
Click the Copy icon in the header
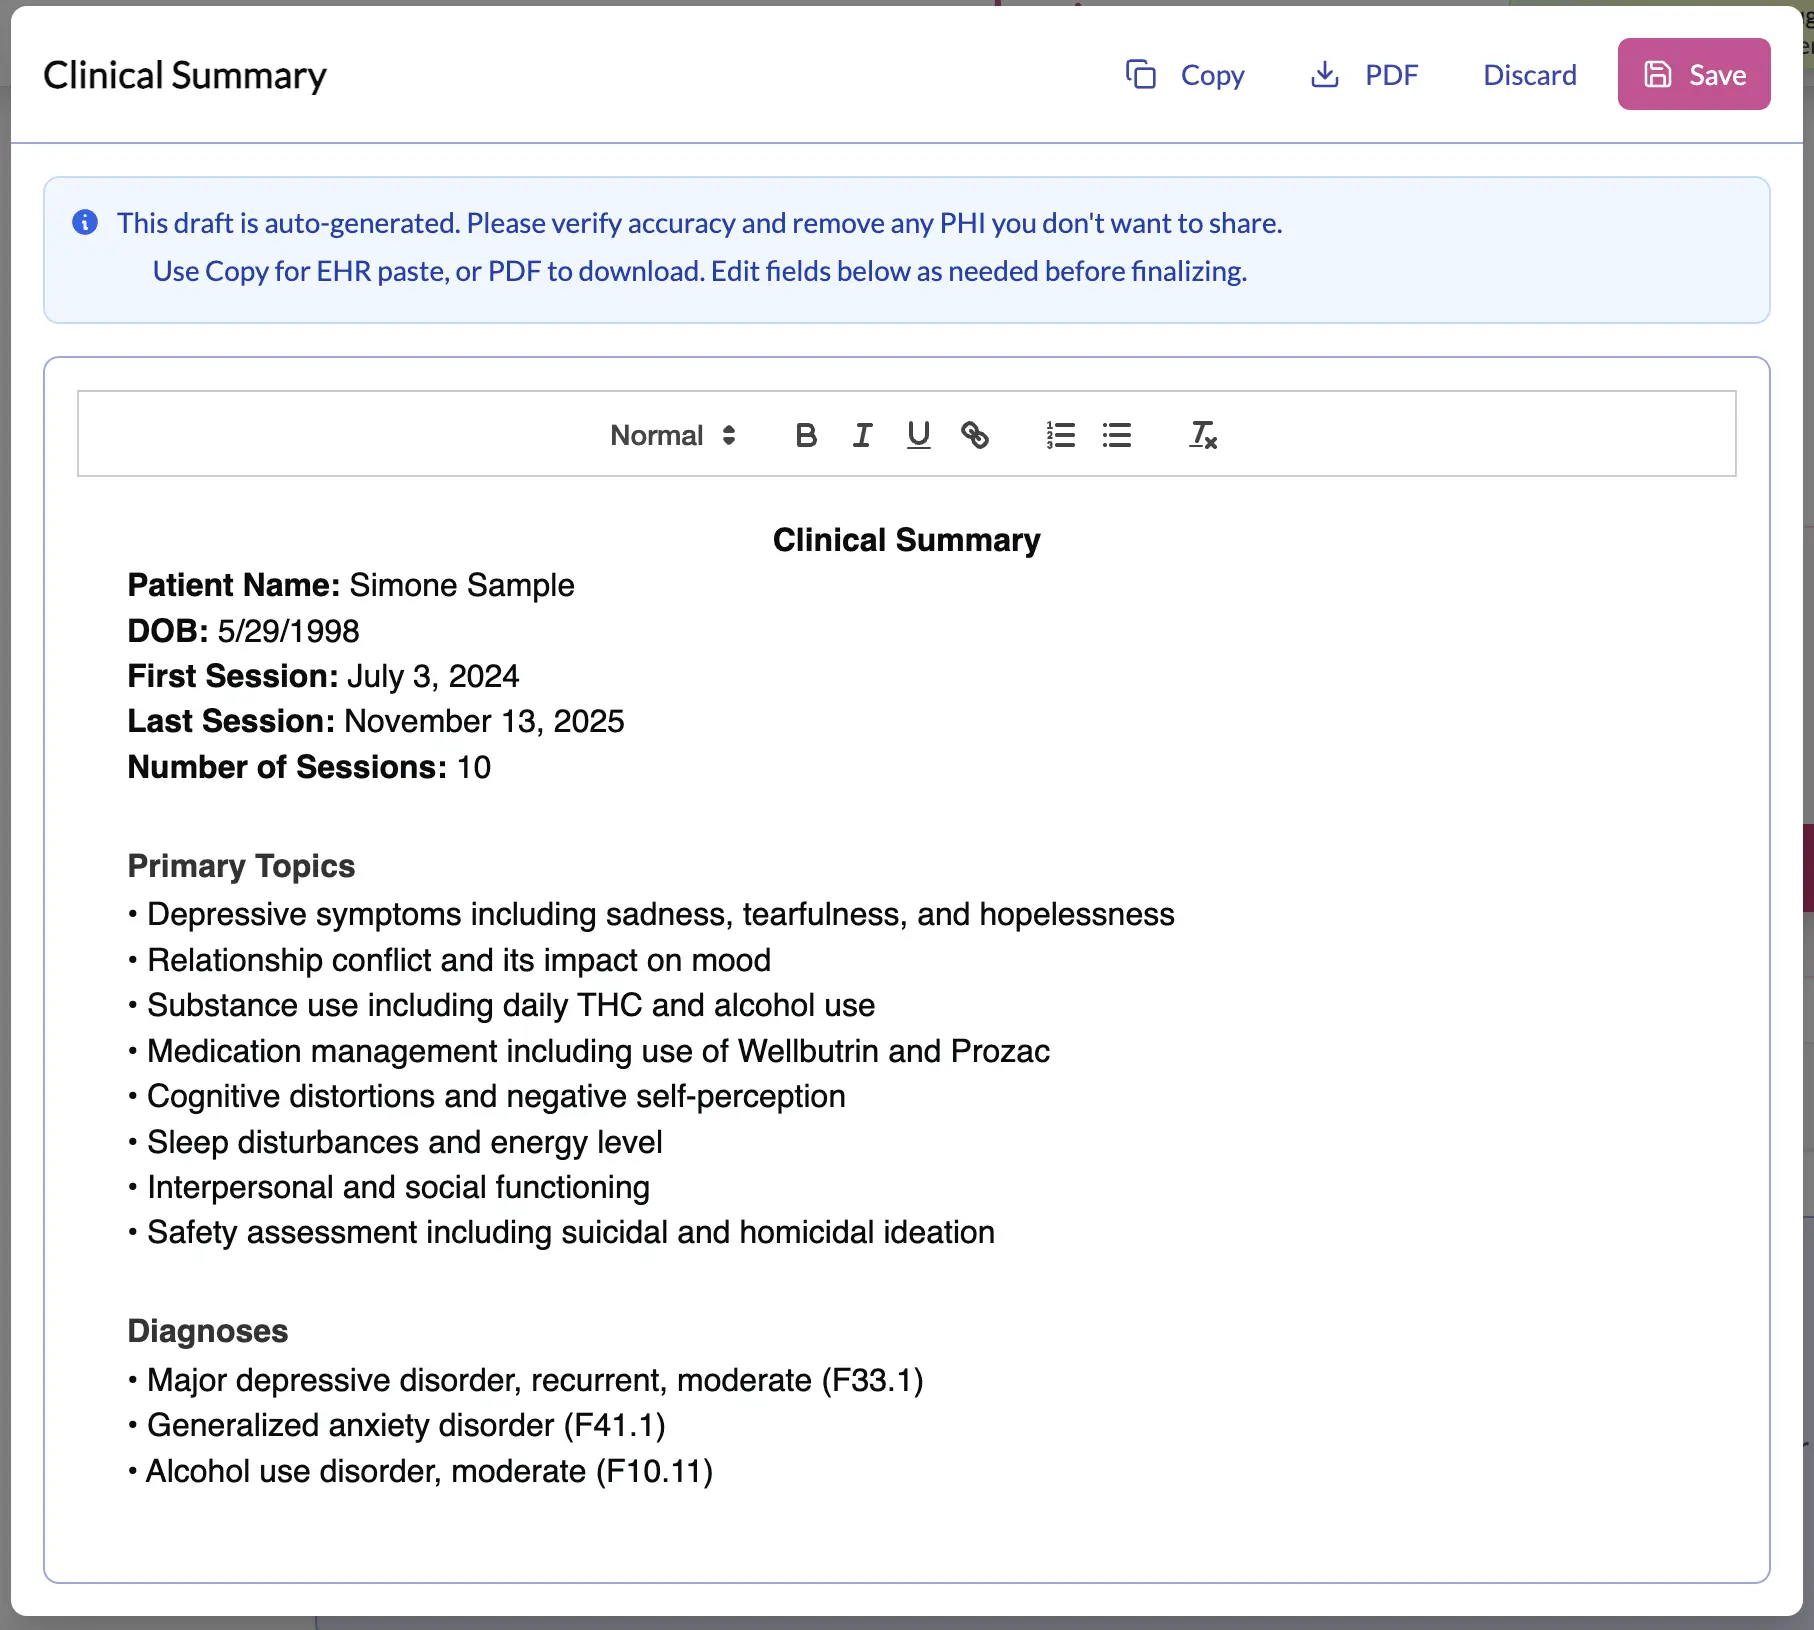click(1143, 74)
